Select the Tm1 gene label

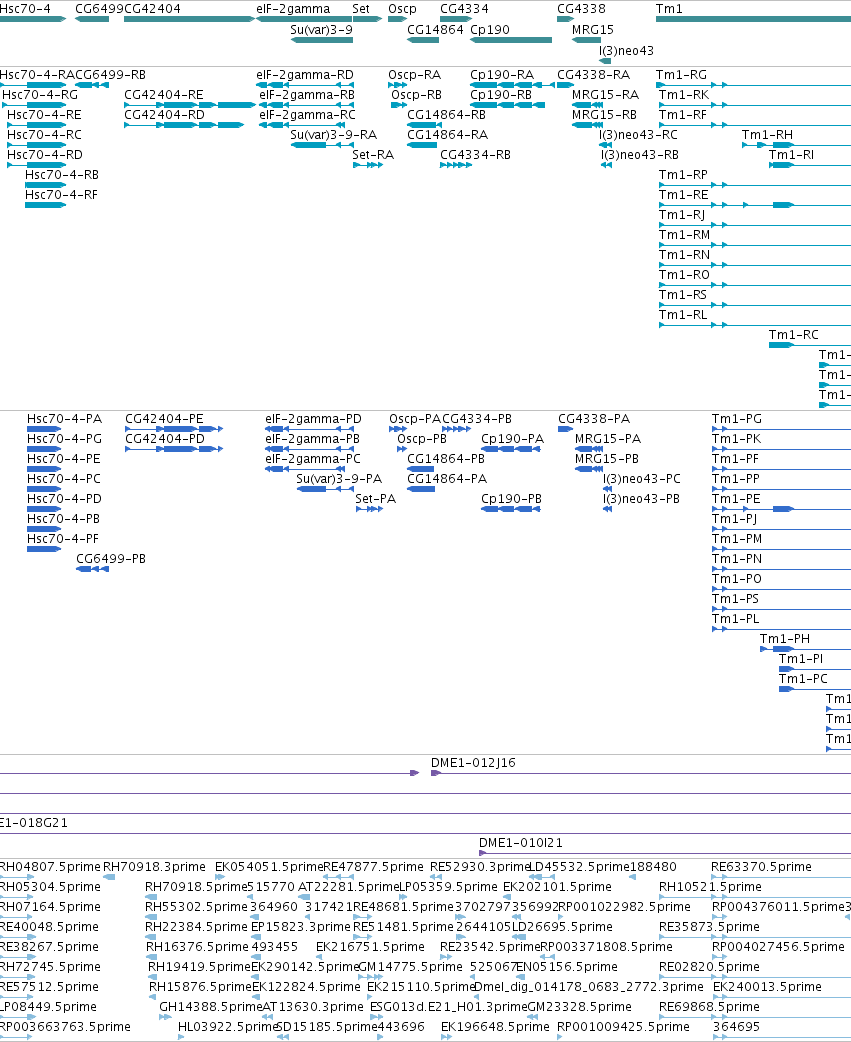coord(669,9)
